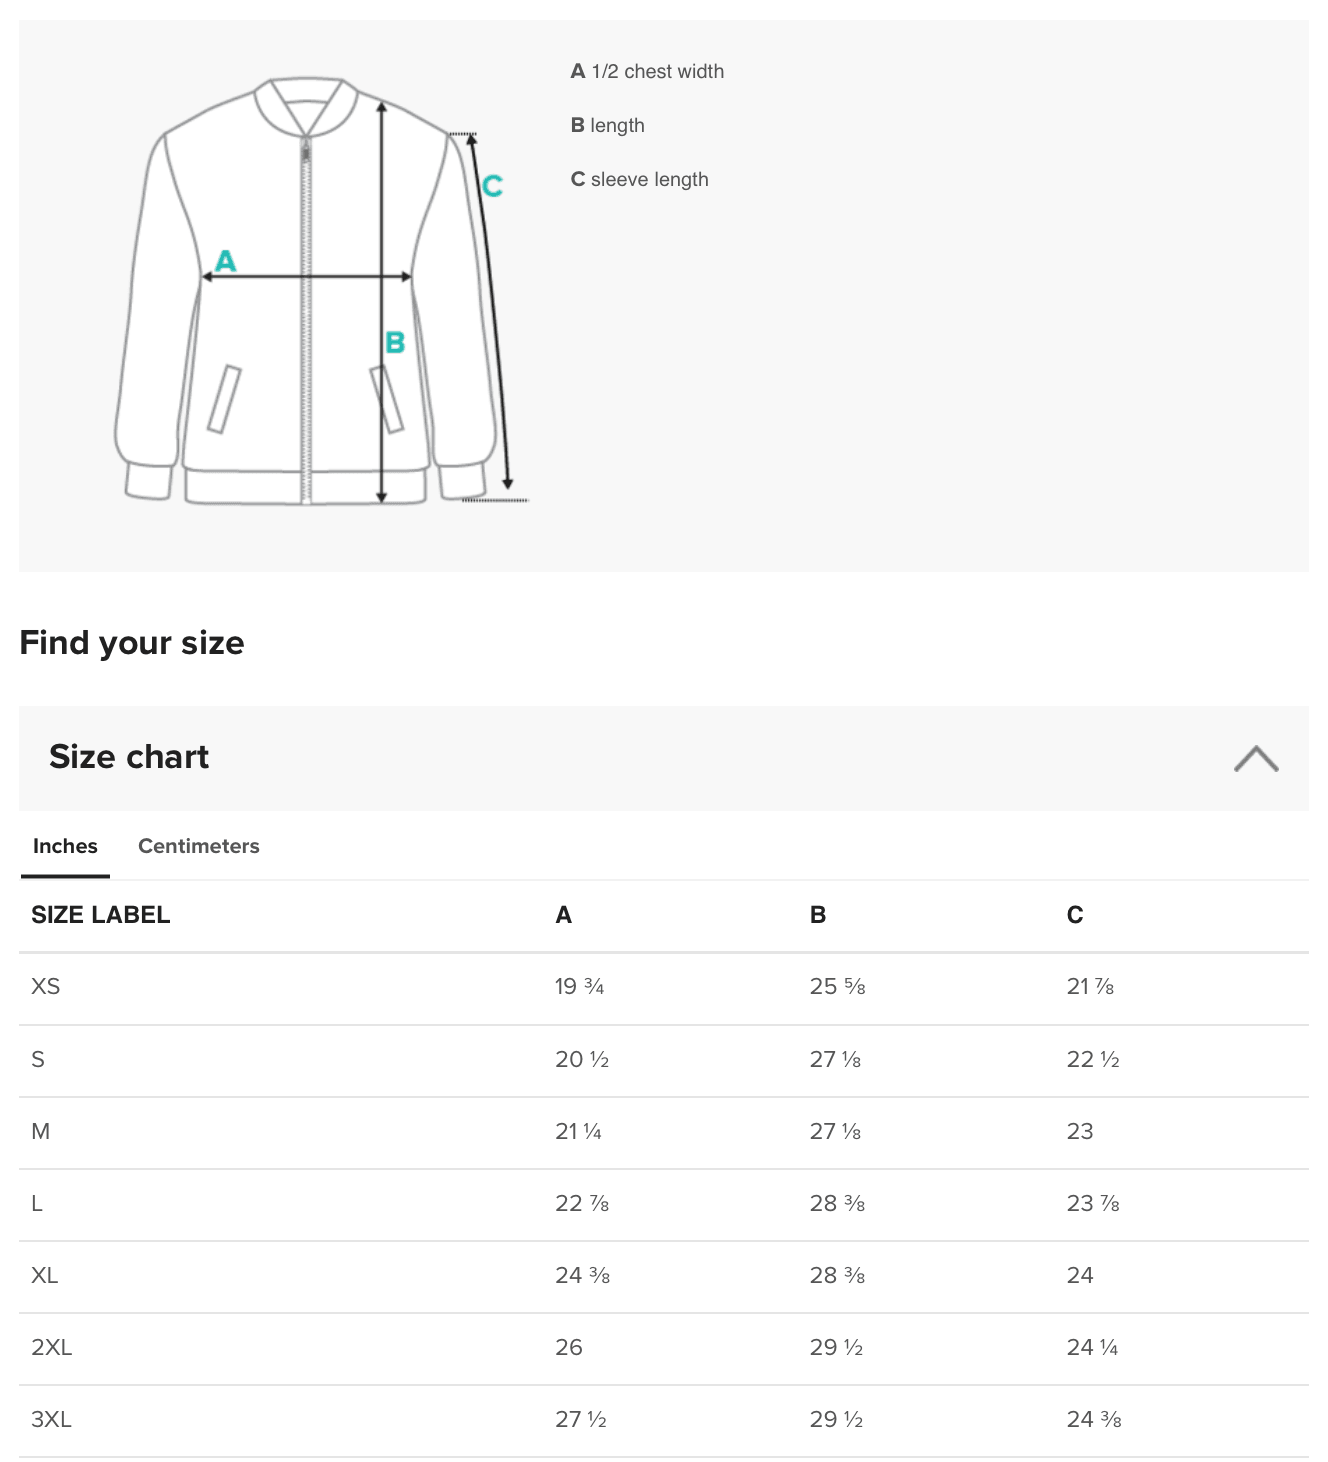Click the B column header
1328x1462 pixels.
pyautogui.click(x=818, y=915)
